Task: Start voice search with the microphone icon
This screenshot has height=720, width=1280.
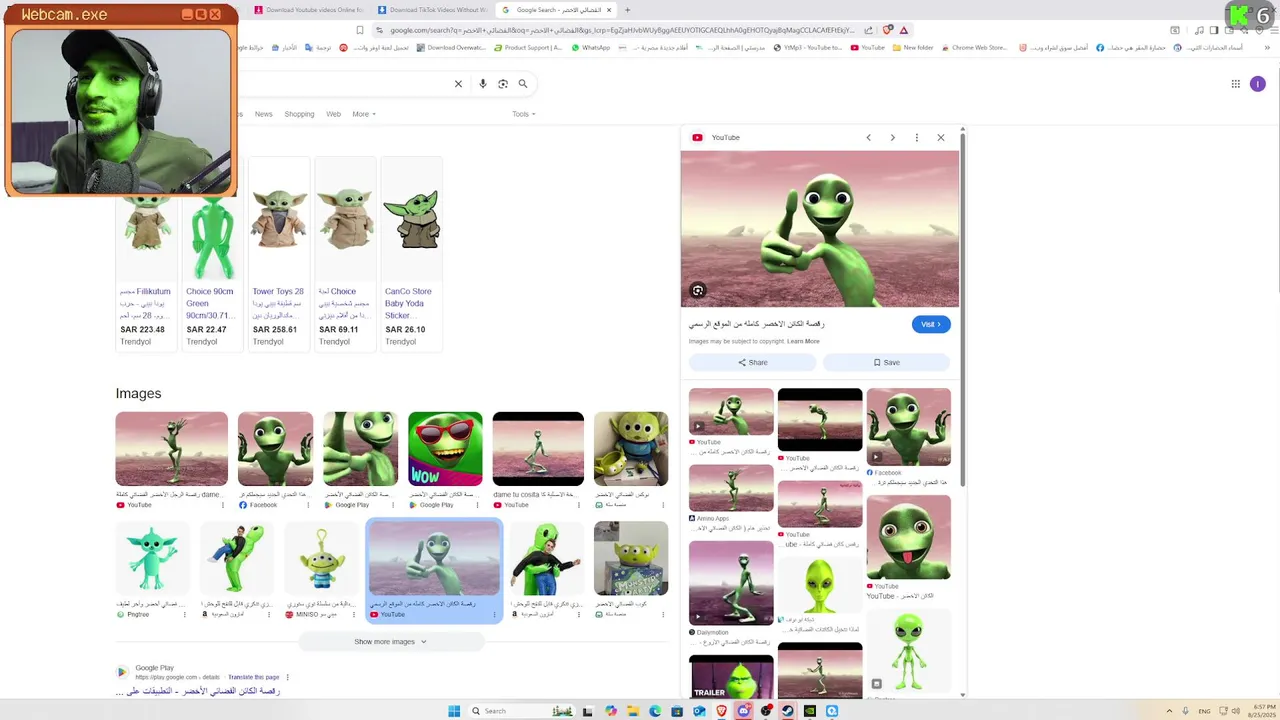Action: coord(483,84)
